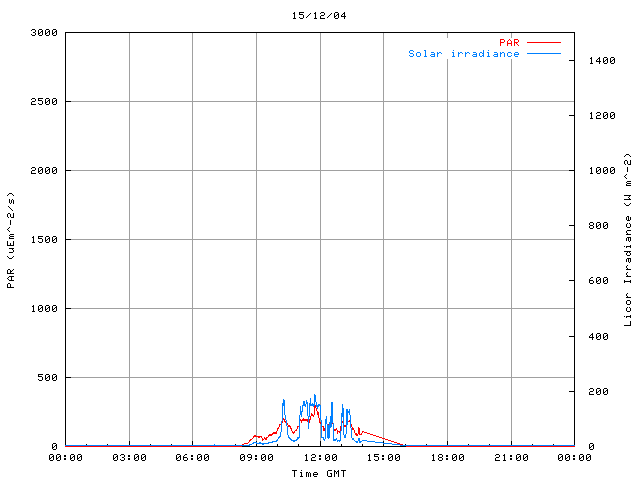The image size is (640, 480).
Task: Select the PAR legend label
Action: click(x=509, y=42)
